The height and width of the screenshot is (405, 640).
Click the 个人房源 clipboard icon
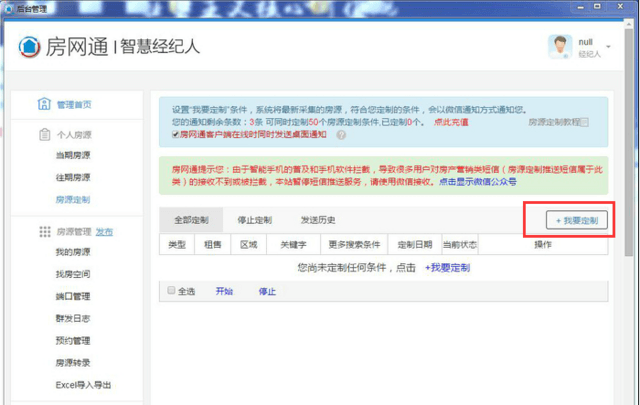coord(44,134)
